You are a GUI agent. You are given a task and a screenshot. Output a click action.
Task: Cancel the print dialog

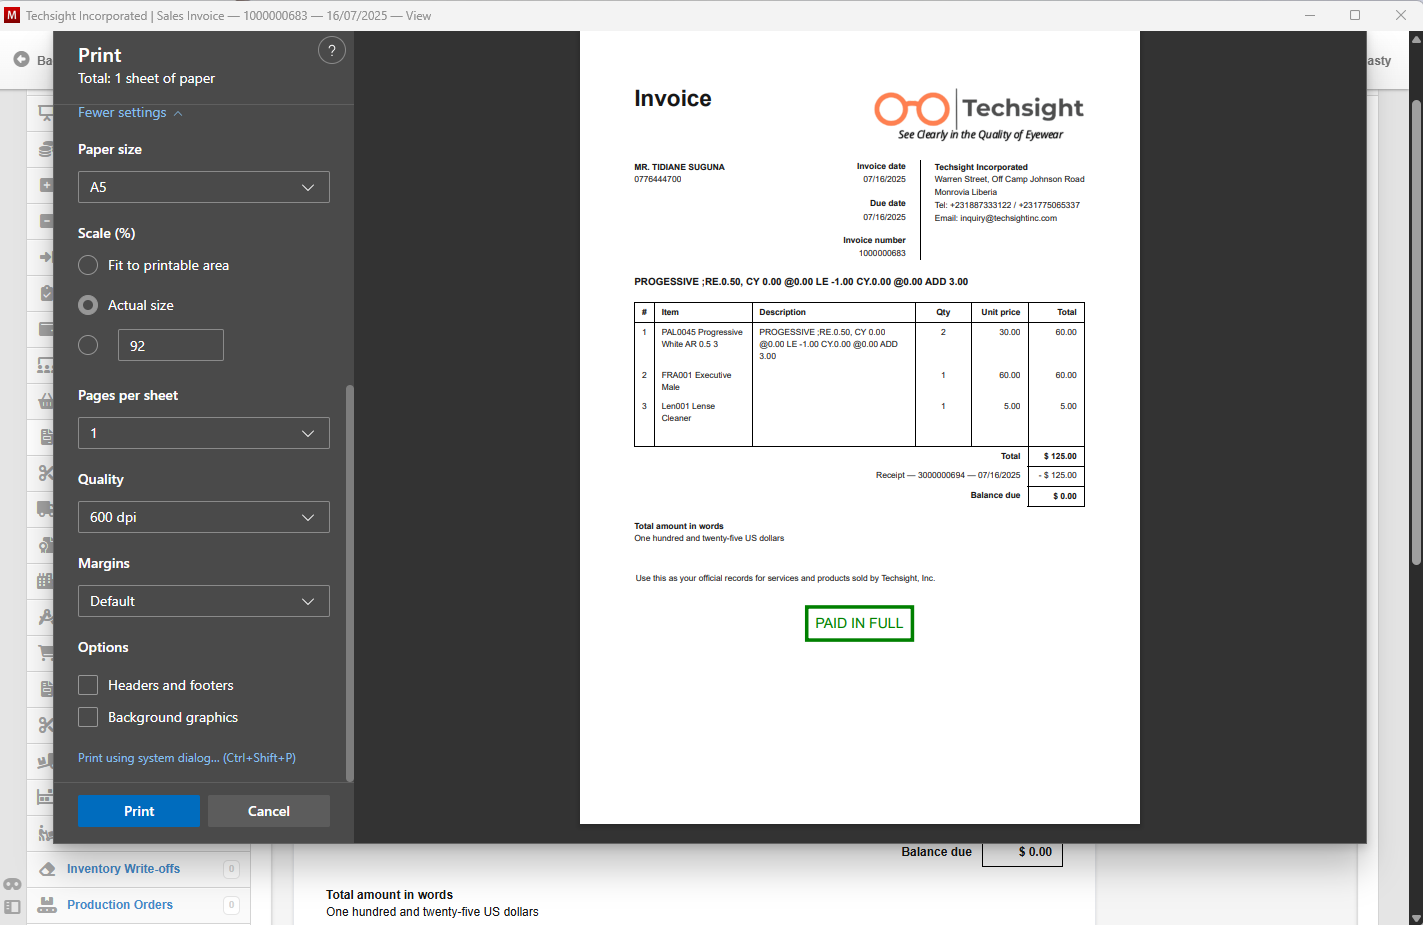[x=269, y=811]
